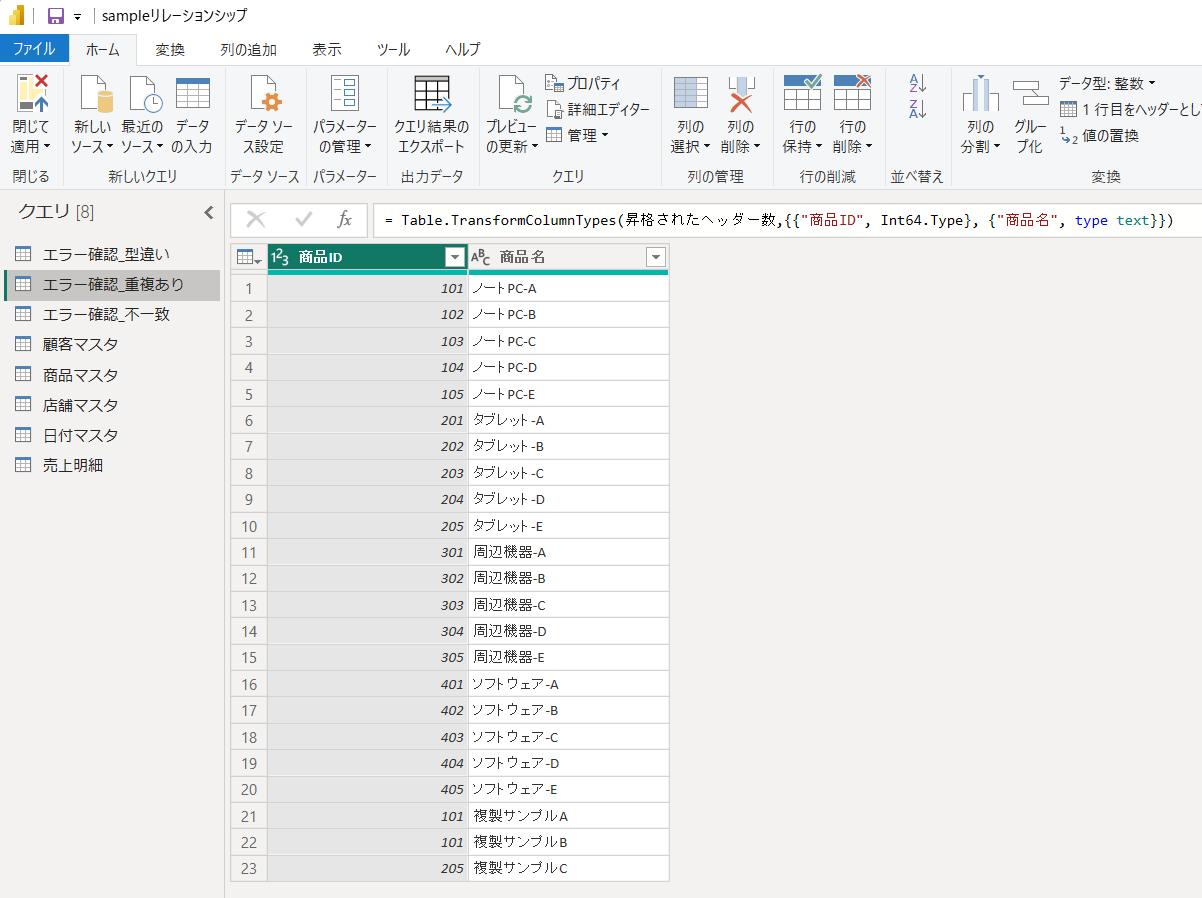Switch to the View (表示) tab
Viewport: 1202px width, 898px height.
pos(326,49)
